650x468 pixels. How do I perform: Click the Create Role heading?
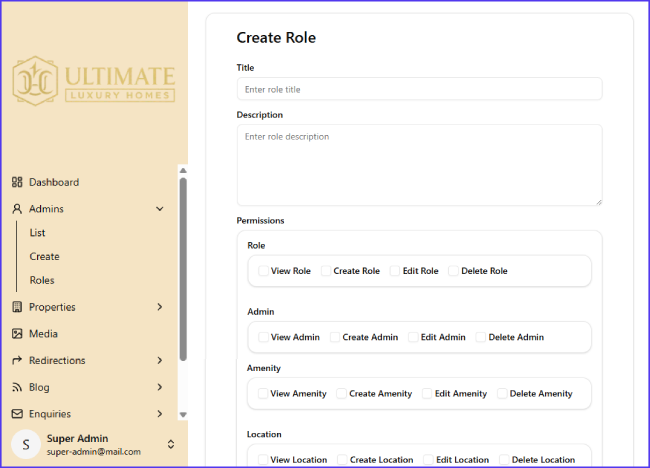pyautogui.click(x=276, y=38)
